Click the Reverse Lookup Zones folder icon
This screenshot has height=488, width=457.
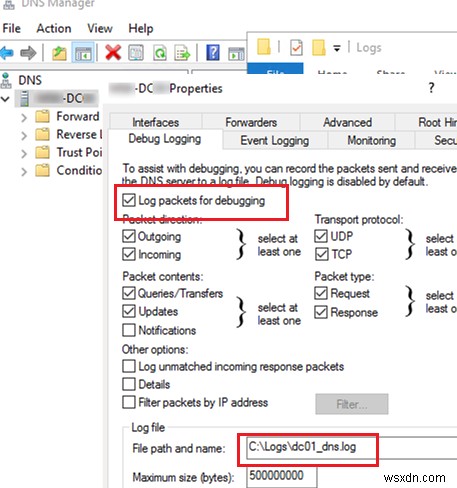tap(42, 135)
